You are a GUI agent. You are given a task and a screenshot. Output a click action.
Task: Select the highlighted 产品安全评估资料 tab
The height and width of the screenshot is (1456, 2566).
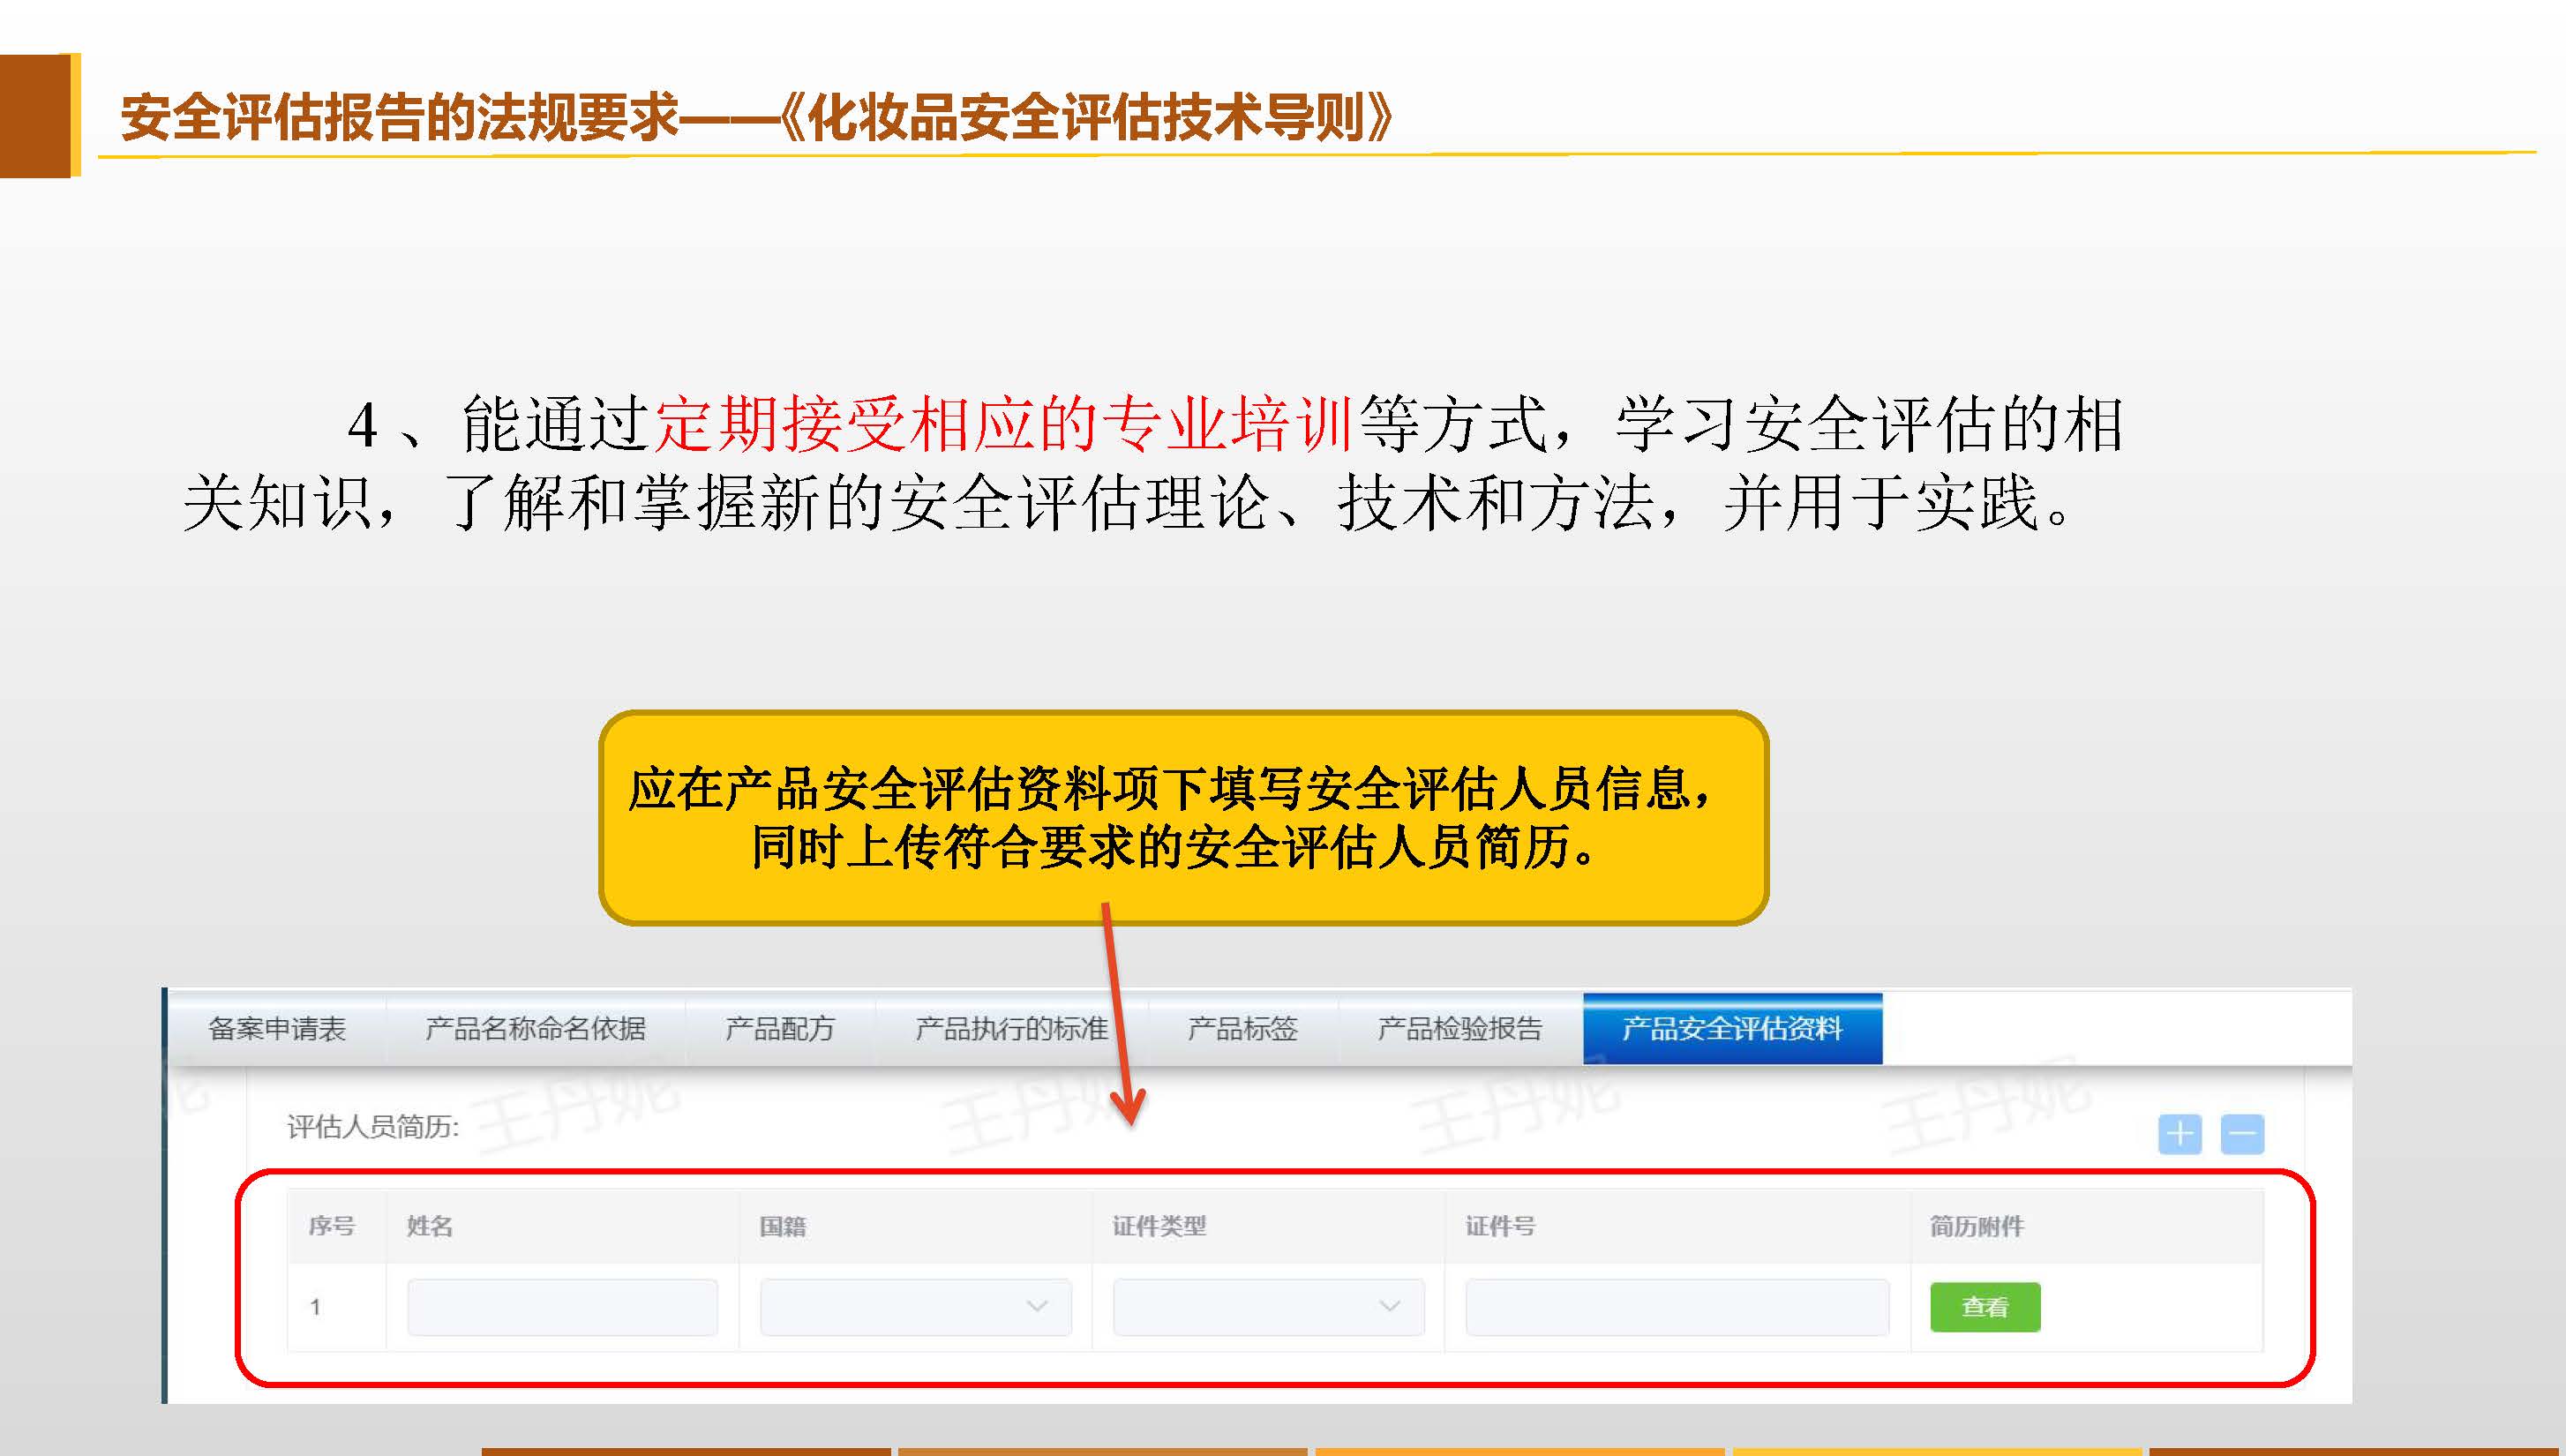(1732, 1029)
